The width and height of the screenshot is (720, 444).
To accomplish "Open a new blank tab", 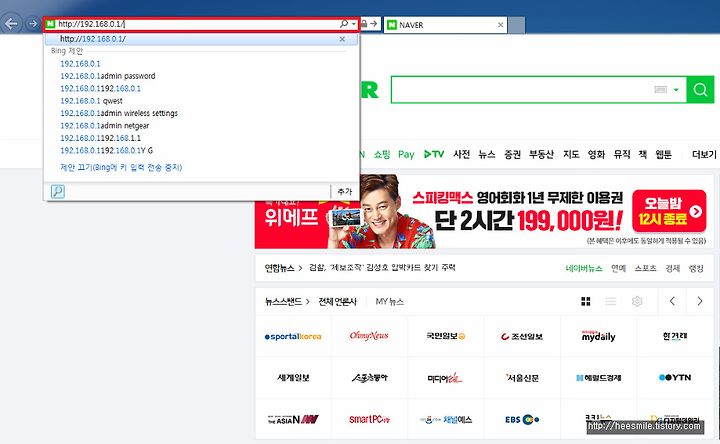I will [517, 25].
